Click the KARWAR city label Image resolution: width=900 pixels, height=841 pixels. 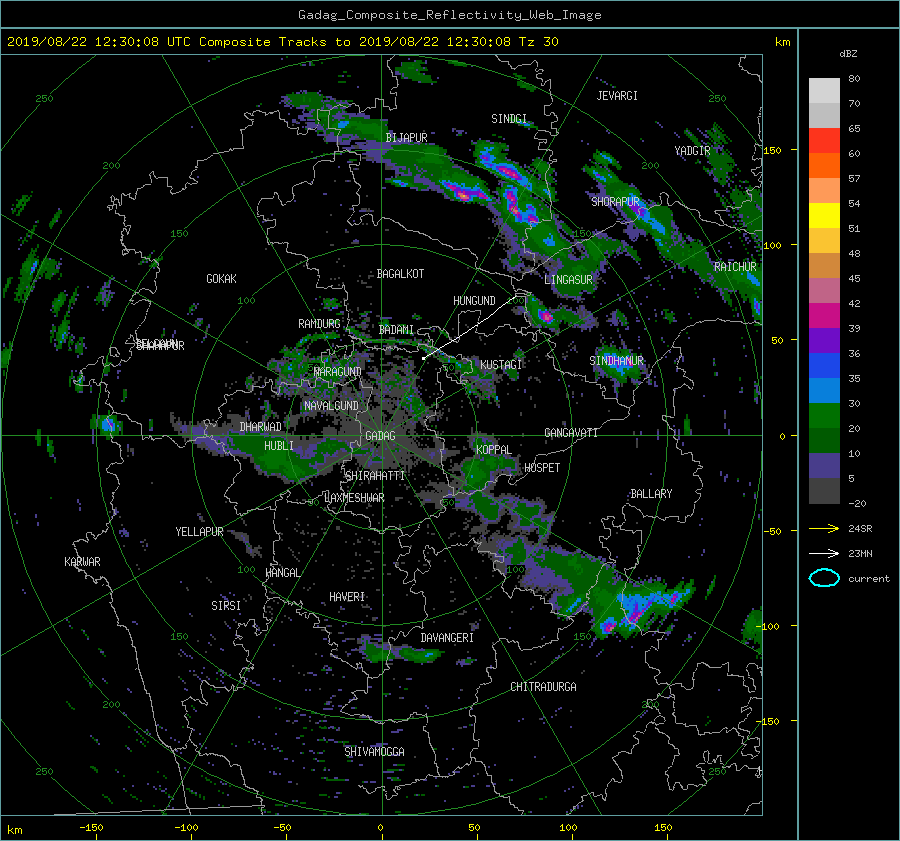pyautogui.click(x=82, y=561)
